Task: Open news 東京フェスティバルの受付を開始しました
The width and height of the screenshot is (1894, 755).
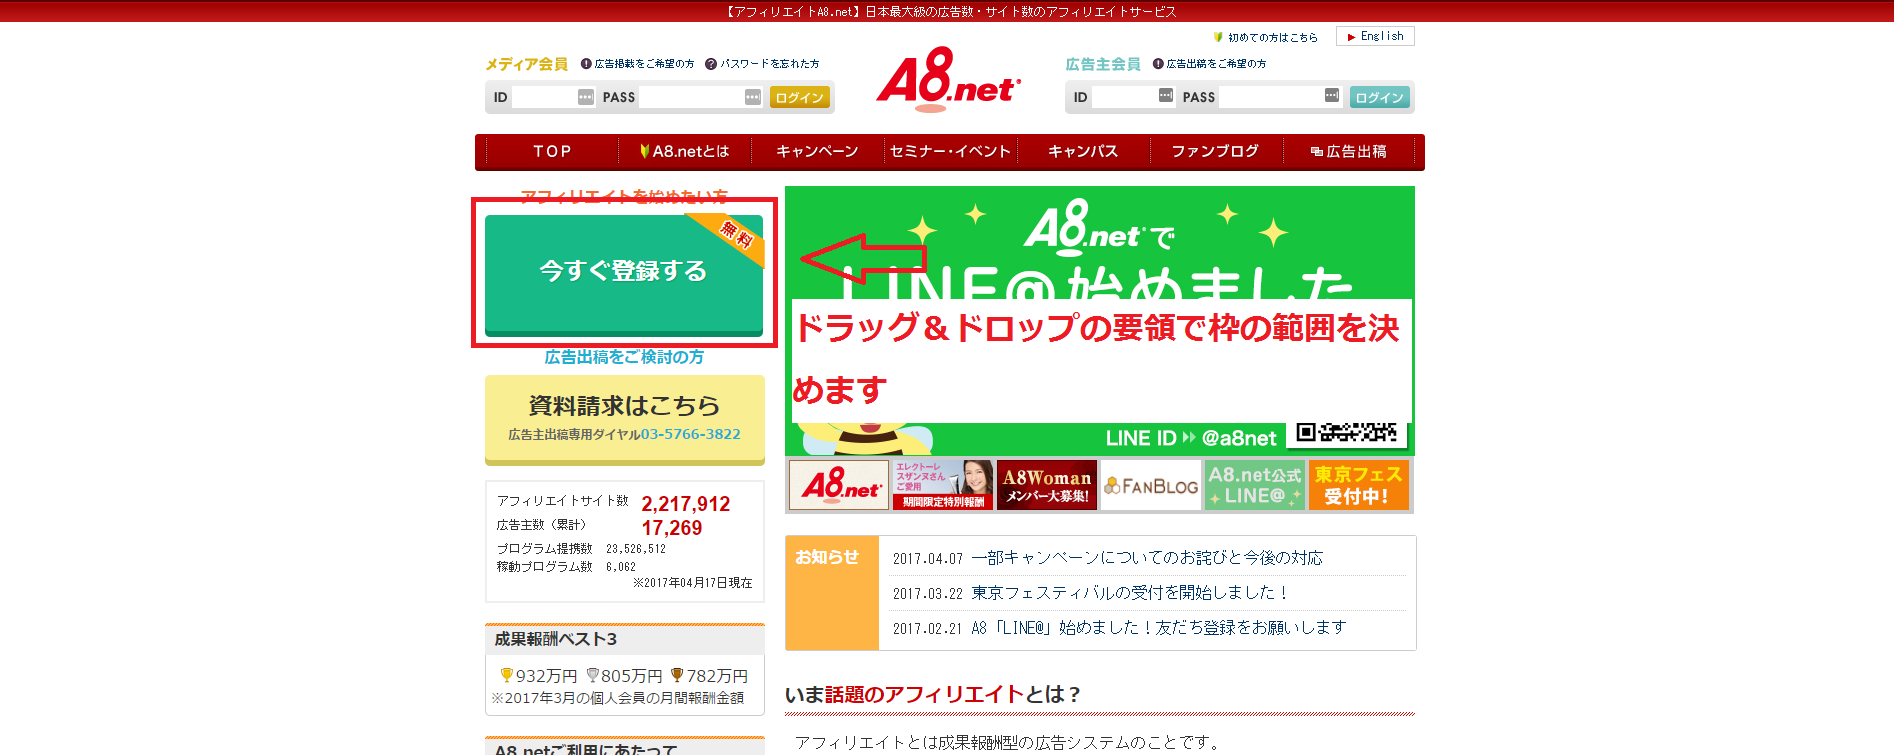Action: [x=1130, y=593]
